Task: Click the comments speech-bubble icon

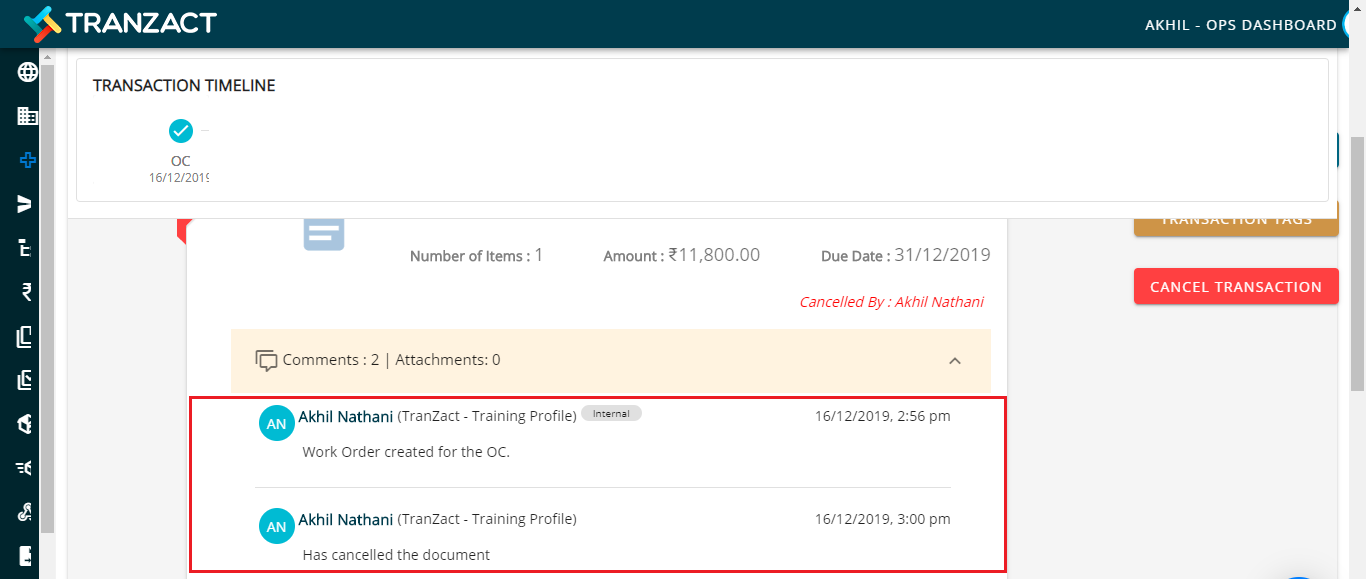Action: 266,360
